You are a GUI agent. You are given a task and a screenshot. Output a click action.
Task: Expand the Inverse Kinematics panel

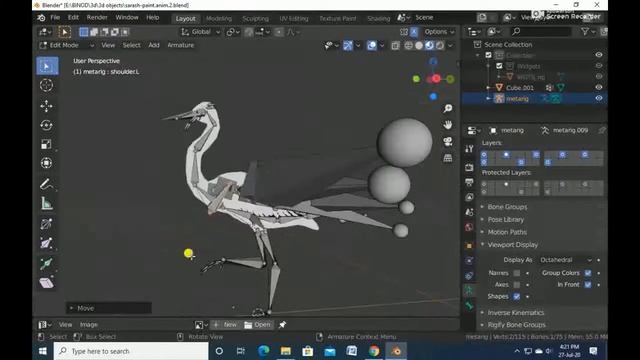[x=516, y=313]
